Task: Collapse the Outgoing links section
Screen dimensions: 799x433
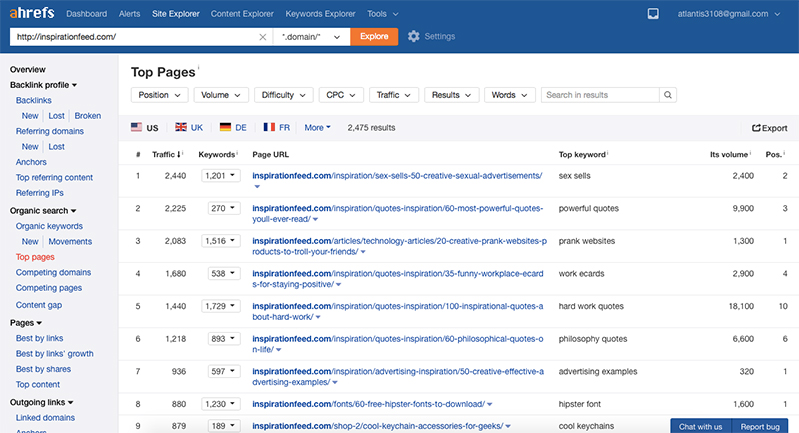Action: tap(41, 402)
